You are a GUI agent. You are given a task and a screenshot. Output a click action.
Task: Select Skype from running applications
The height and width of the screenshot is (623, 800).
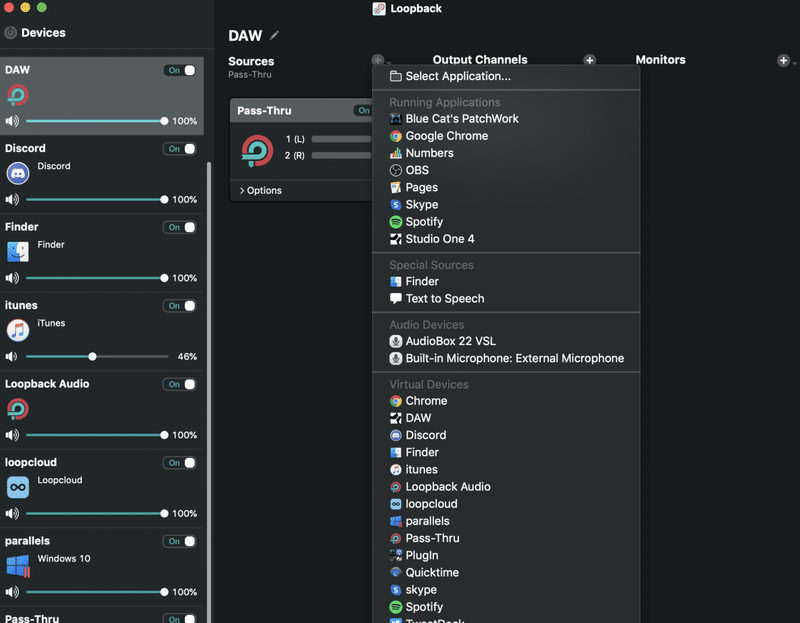[506, 205]
